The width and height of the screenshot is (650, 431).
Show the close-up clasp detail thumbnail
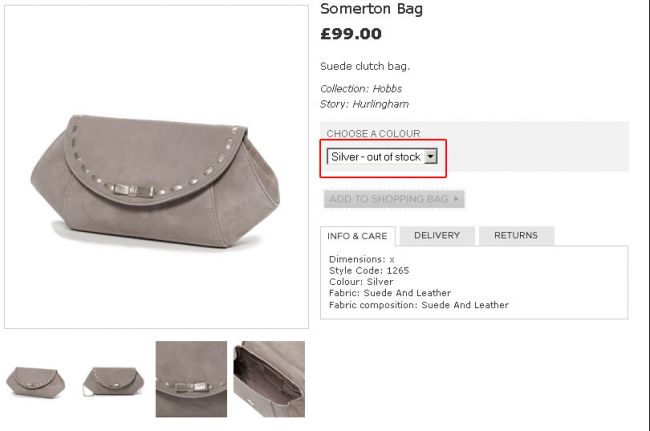tap(191, 379)
